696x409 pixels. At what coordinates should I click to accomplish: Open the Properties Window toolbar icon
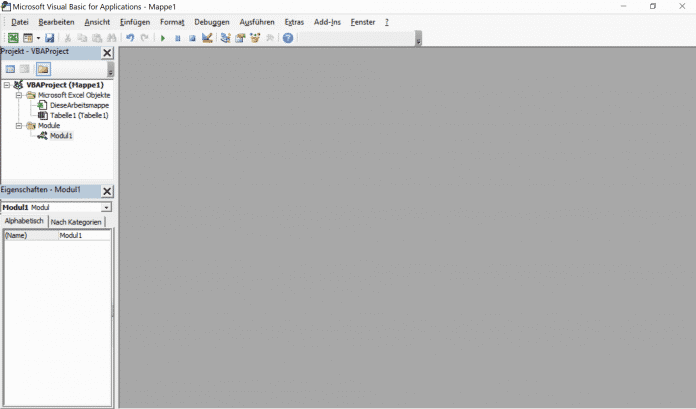click(240, 38)
